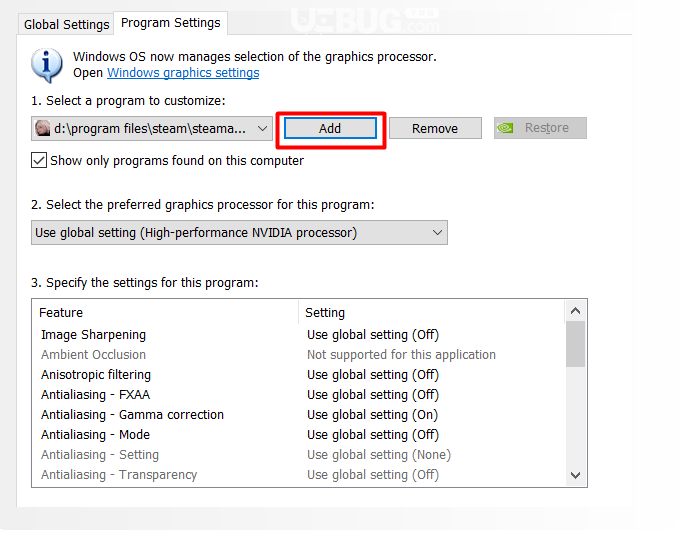Click scroll up arrow in settings list

pos(576,311)
